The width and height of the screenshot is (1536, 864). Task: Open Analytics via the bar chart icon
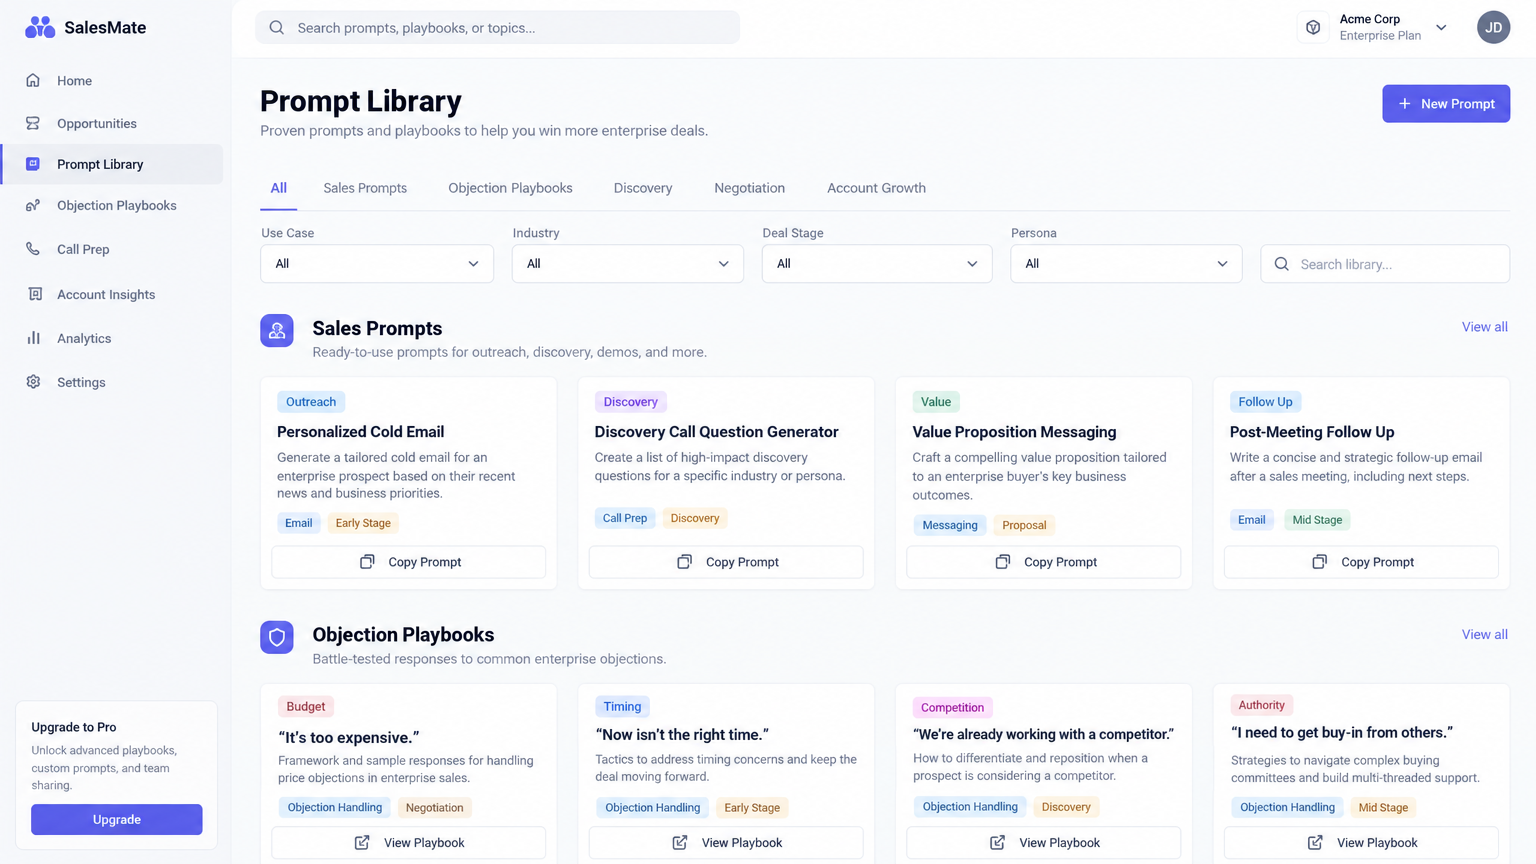pos(34,338)
